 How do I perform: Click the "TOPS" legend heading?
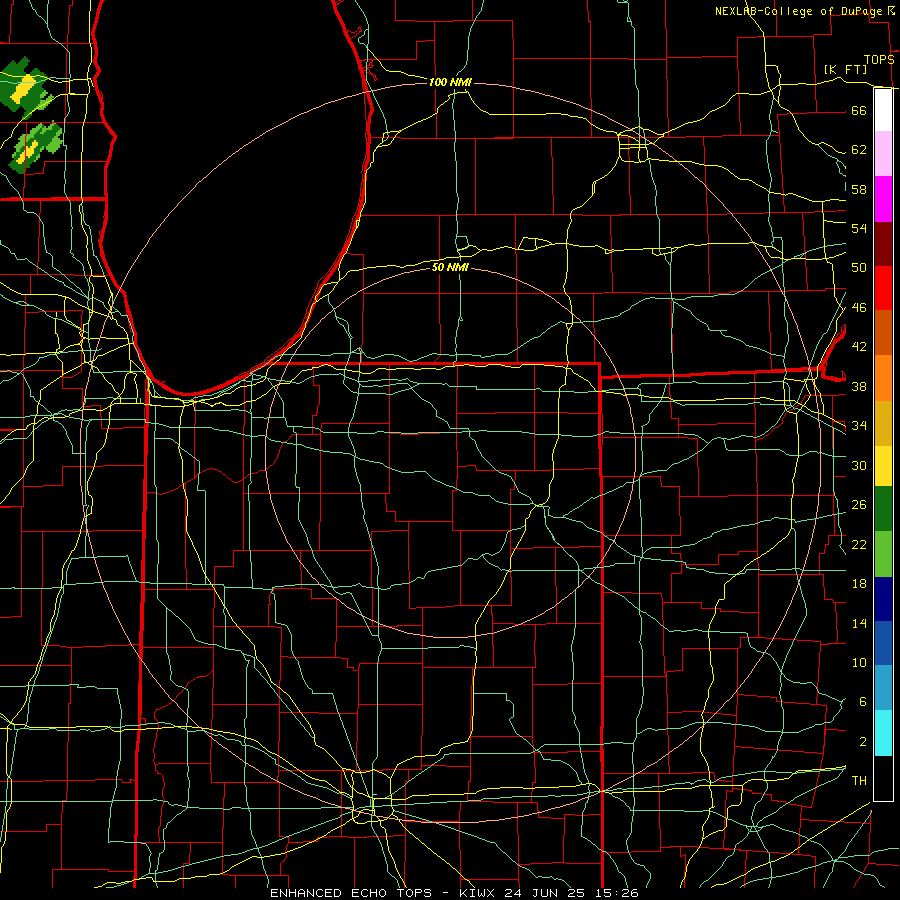point(879,60)
